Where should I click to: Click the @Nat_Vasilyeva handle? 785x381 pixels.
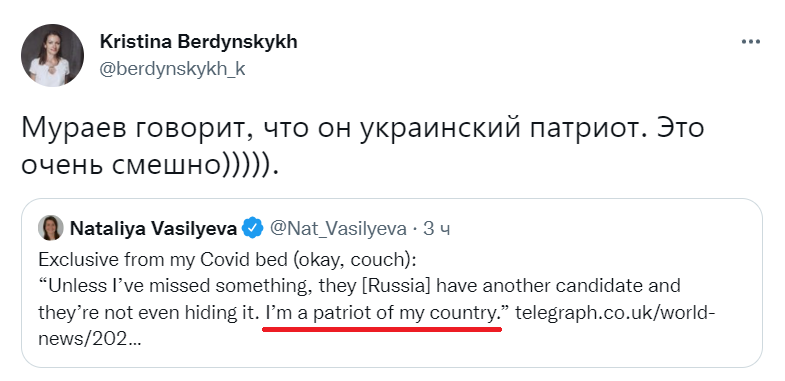[338, 229]
